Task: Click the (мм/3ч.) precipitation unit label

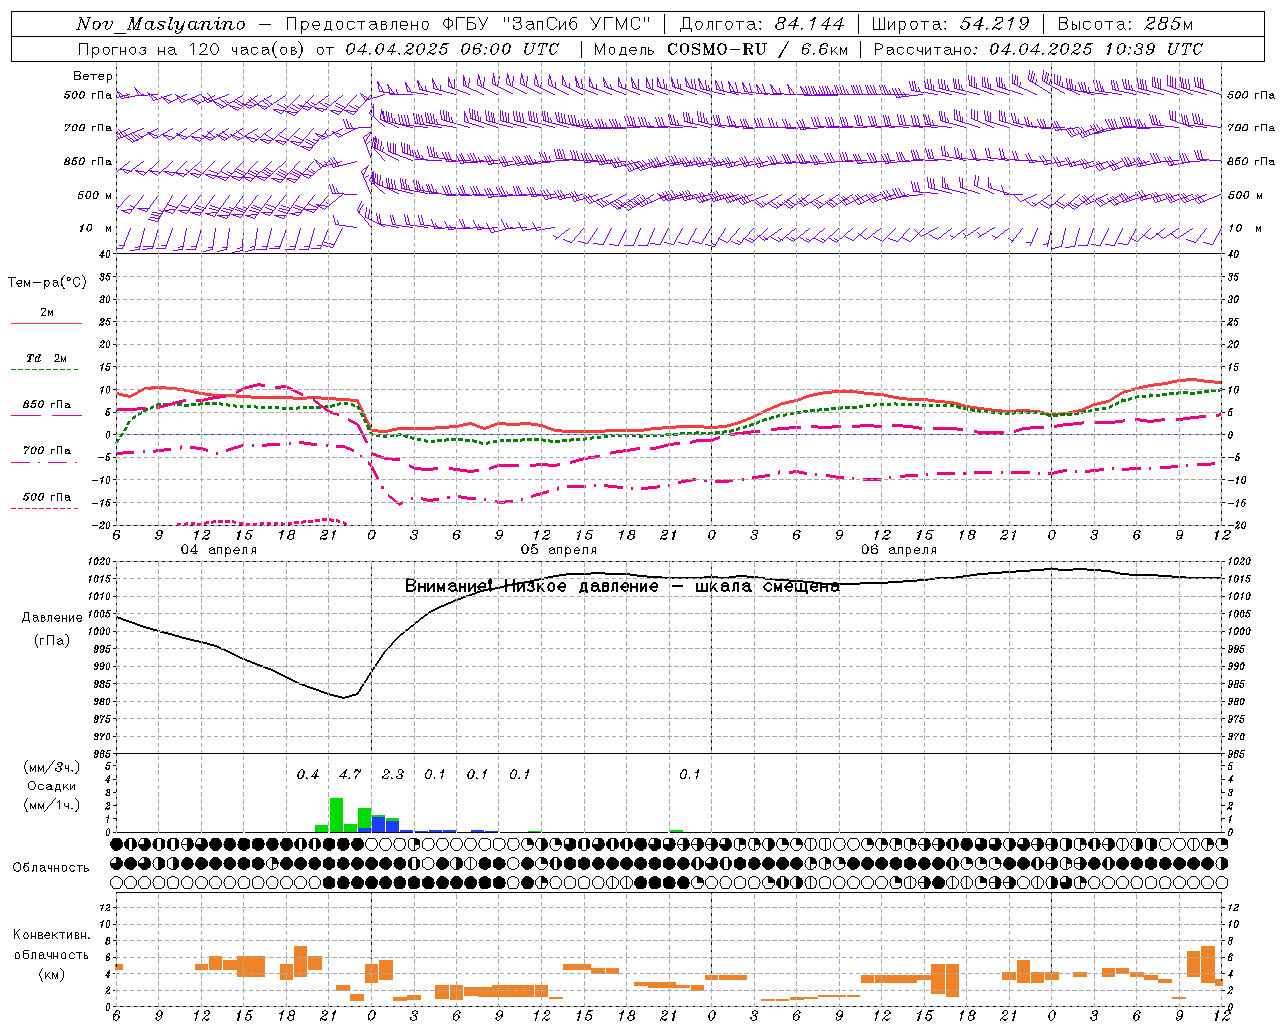Action: [52, 767]
